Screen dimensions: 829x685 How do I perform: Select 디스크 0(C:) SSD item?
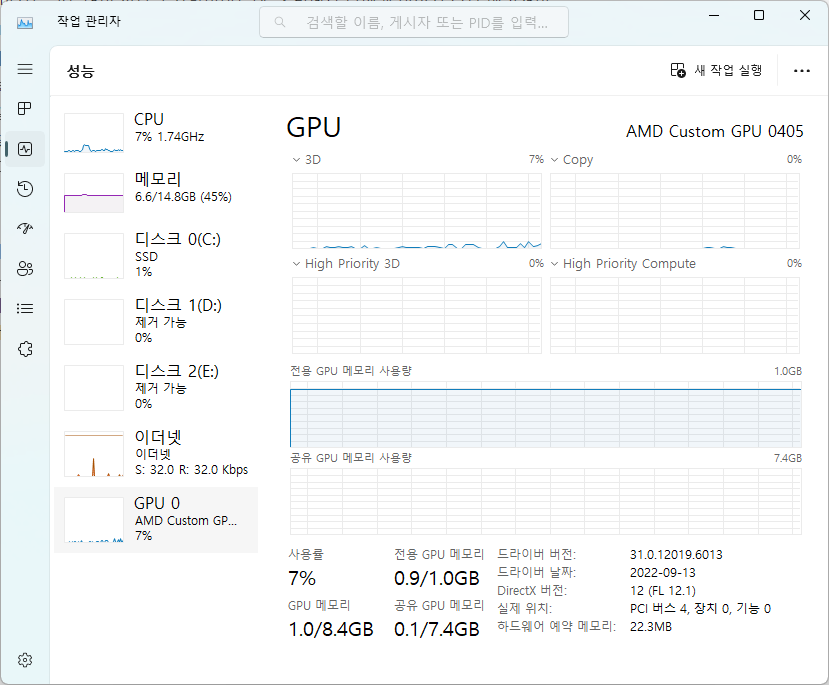tap(156, 255)
